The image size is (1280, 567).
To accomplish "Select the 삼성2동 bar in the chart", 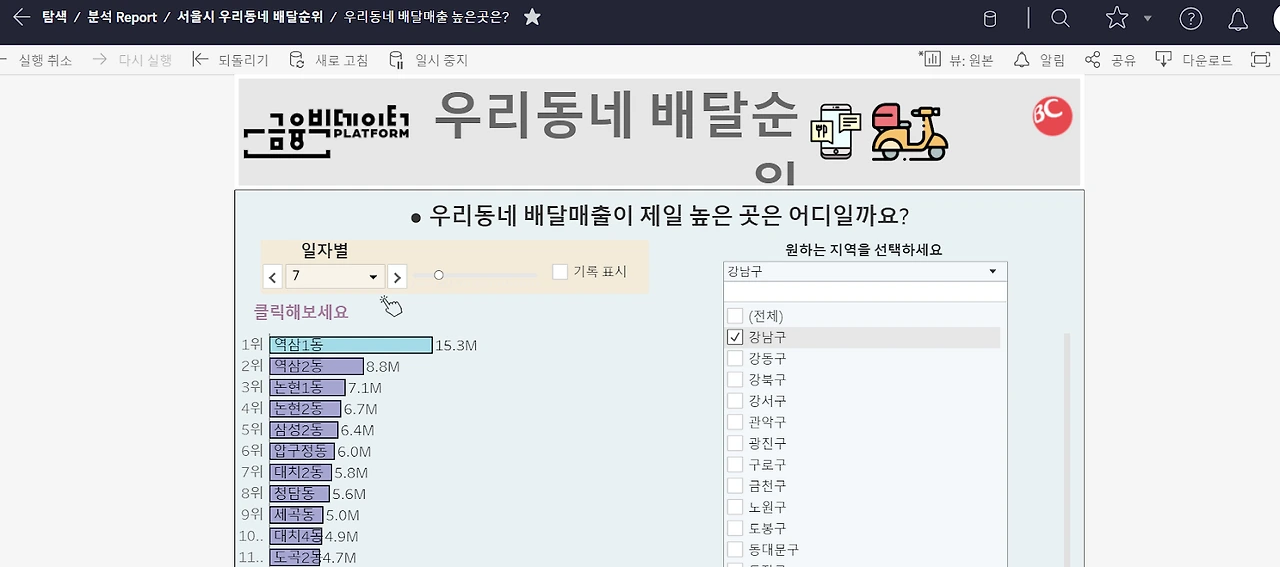I will [304, 430].
